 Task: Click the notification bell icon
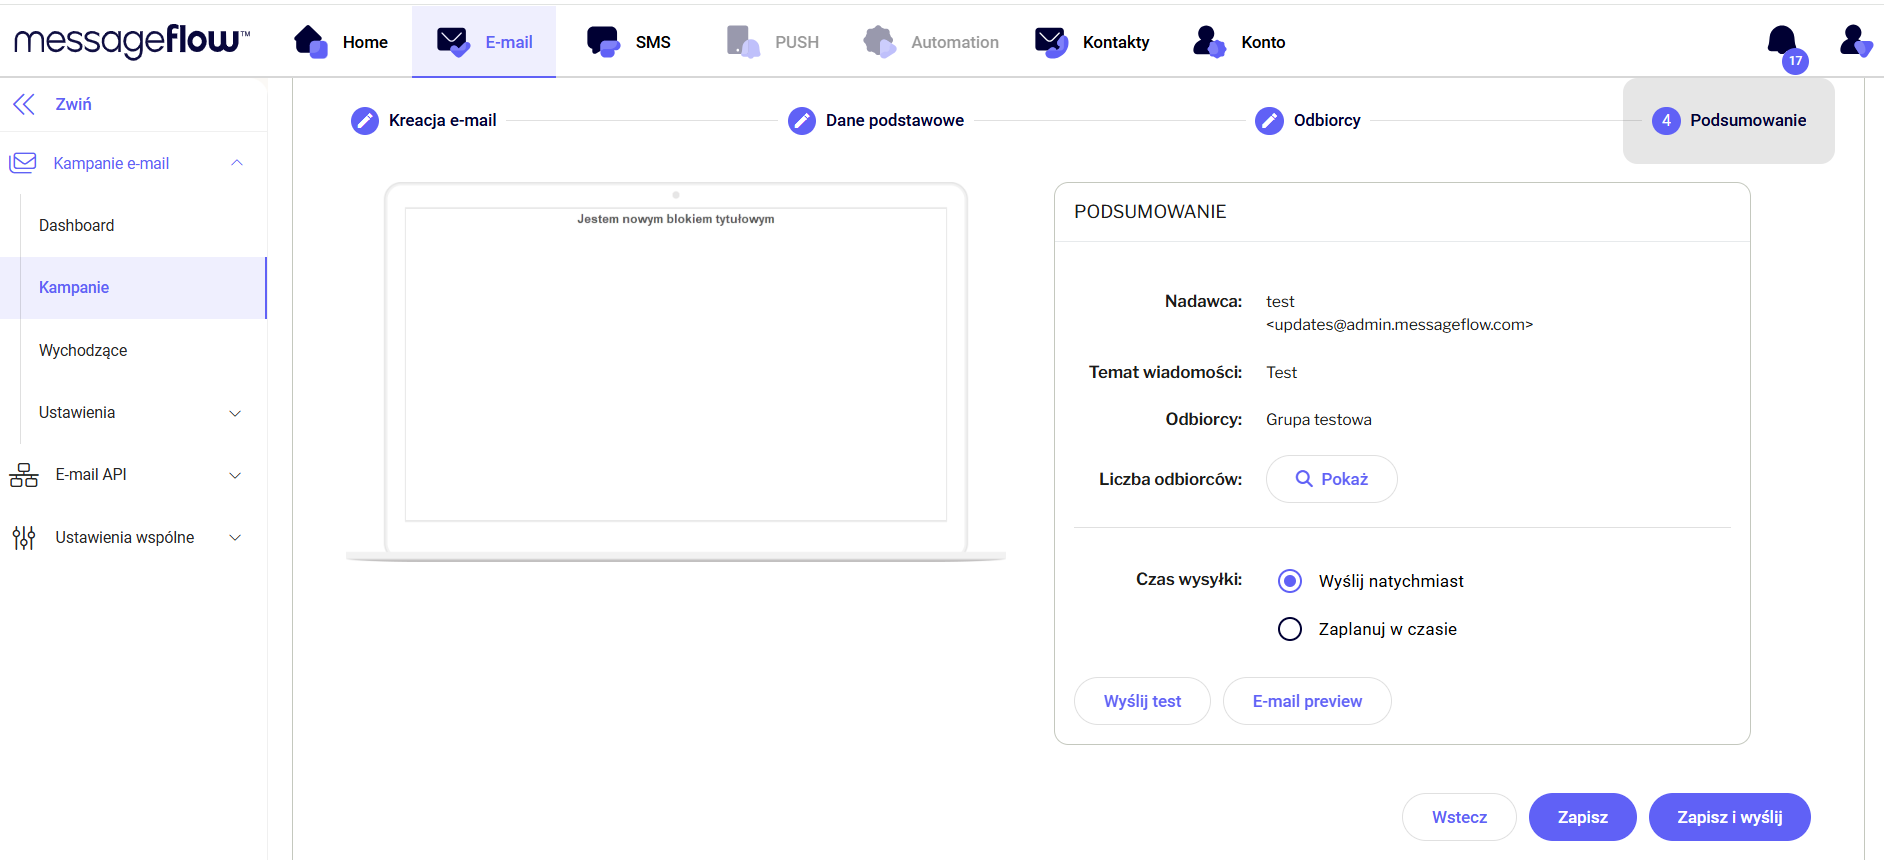(1782, 42)
